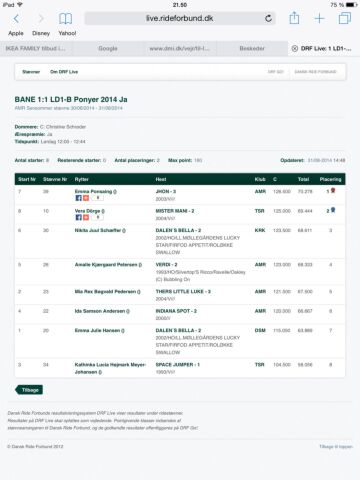Image resolution: width=360 pixels, height=480 pixels.
Task: Click the Placering column header
Action: pos(330,179)
